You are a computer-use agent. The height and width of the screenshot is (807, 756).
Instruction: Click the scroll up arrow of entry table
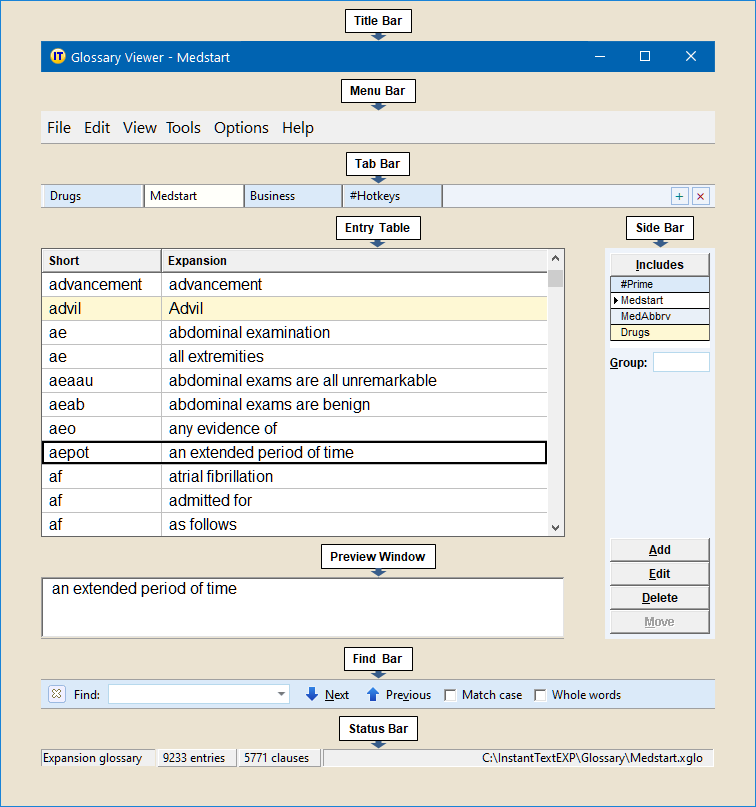pos(555,258)
